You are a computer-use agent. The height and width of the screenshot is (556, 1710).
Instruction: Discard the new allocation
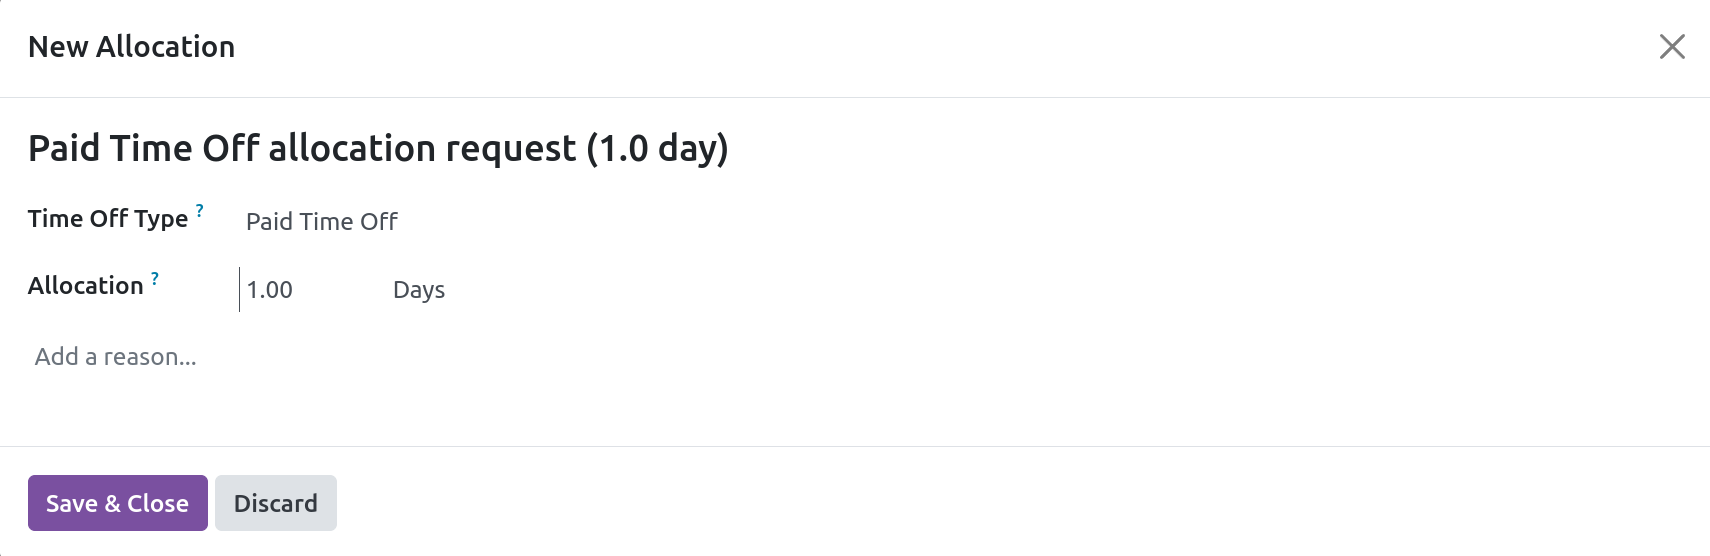[275, 503]
